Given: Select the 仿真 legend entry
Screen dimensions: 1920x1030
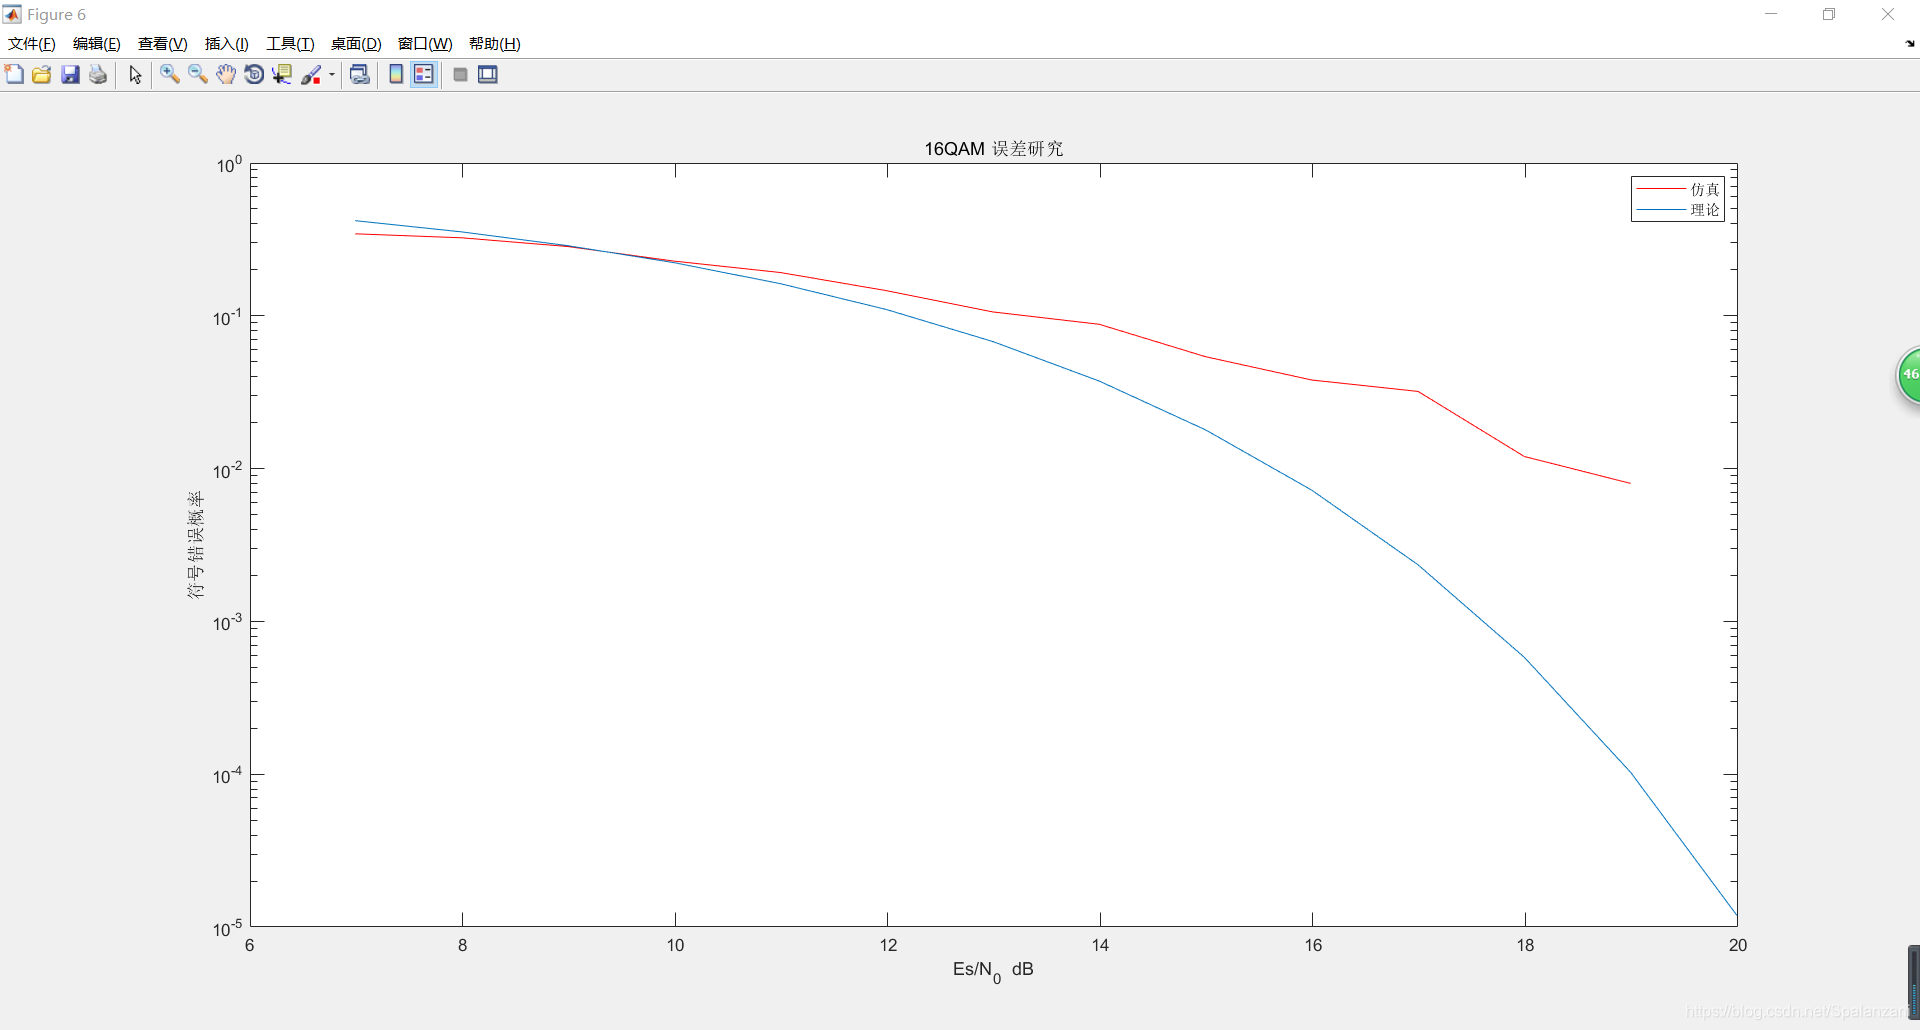Looking at the screenshot, I should click(x=1678, y=189).
